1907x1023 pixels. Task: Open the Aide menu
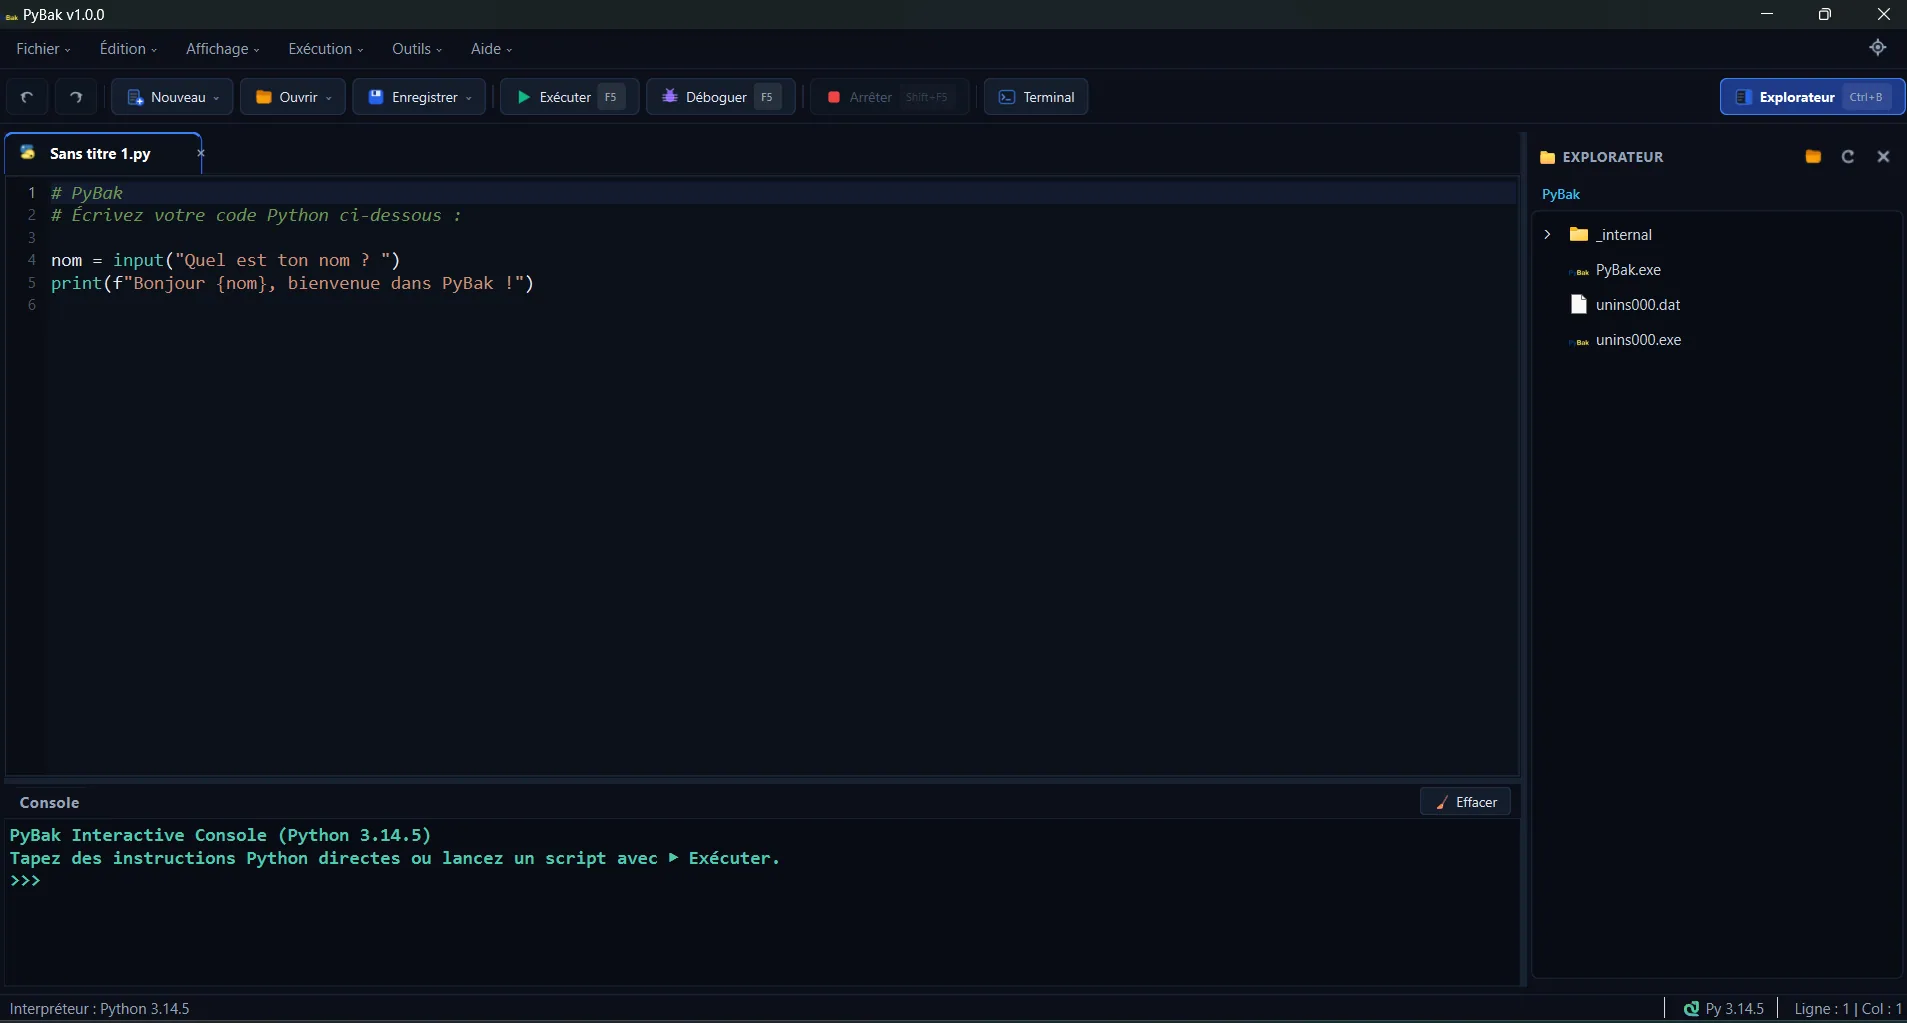coord(491,49)
